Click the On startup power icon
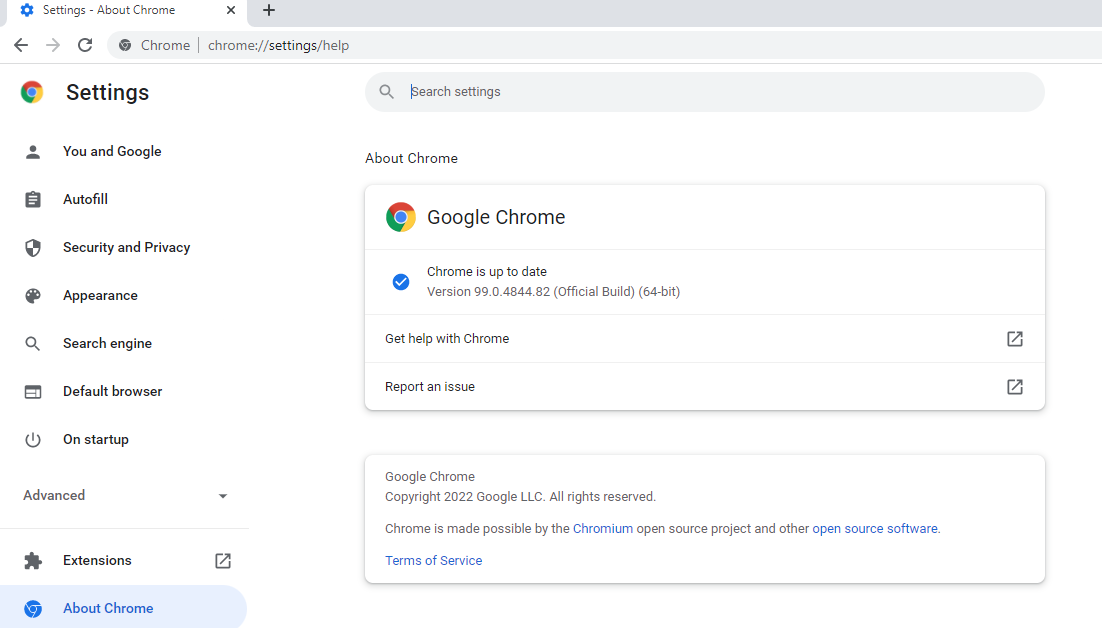The width and height of the screenshot is (1102, 628). [x=33, y=440]
